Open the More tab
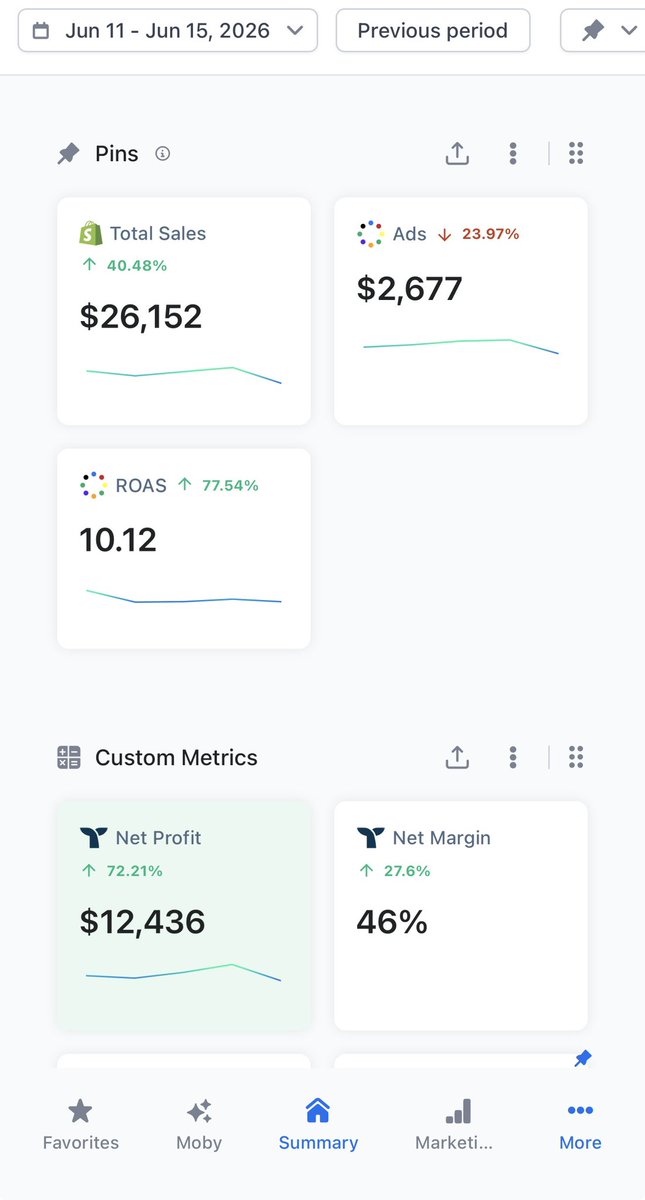 pyautogui.click(x=580, y=1125)
